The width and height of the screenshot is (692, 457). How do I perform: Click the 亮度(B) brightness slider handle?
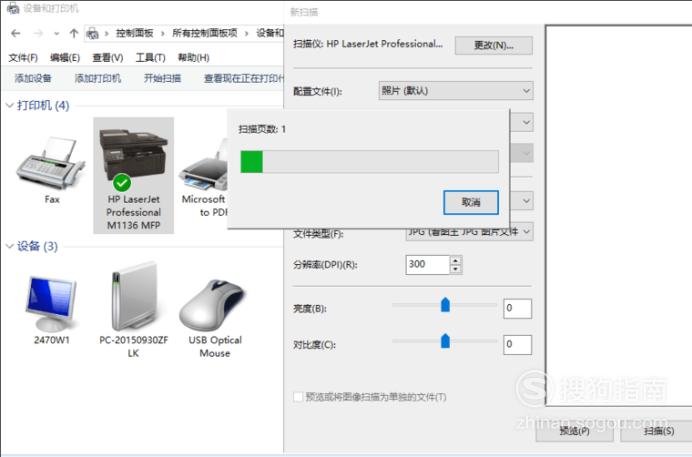(x=445, y=305)
